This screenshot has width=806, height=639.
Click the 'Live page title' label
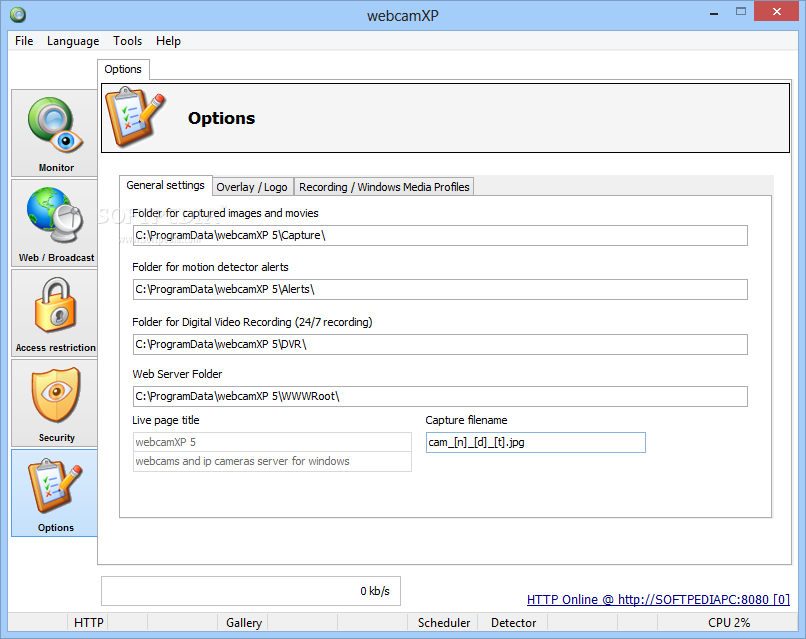166,420
